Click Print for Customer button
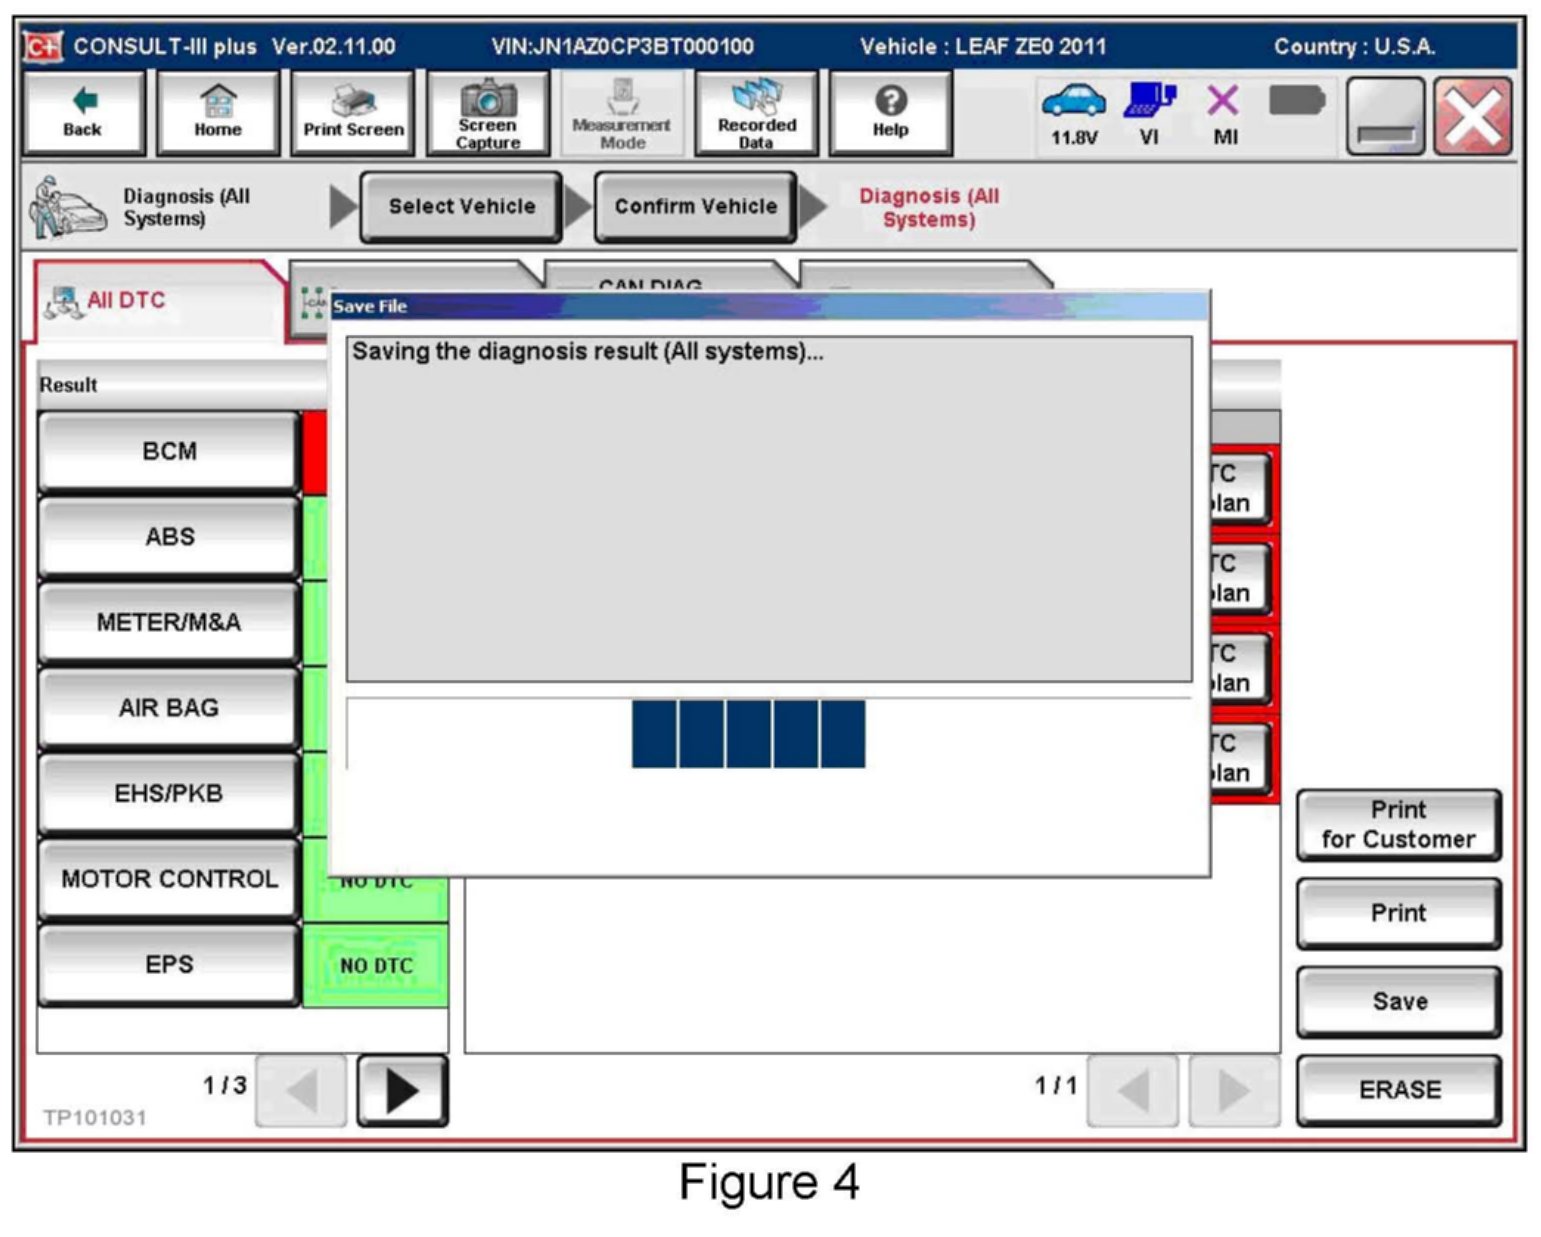This screenshot has height=1237, width=1541. [x=1398, y=825]
